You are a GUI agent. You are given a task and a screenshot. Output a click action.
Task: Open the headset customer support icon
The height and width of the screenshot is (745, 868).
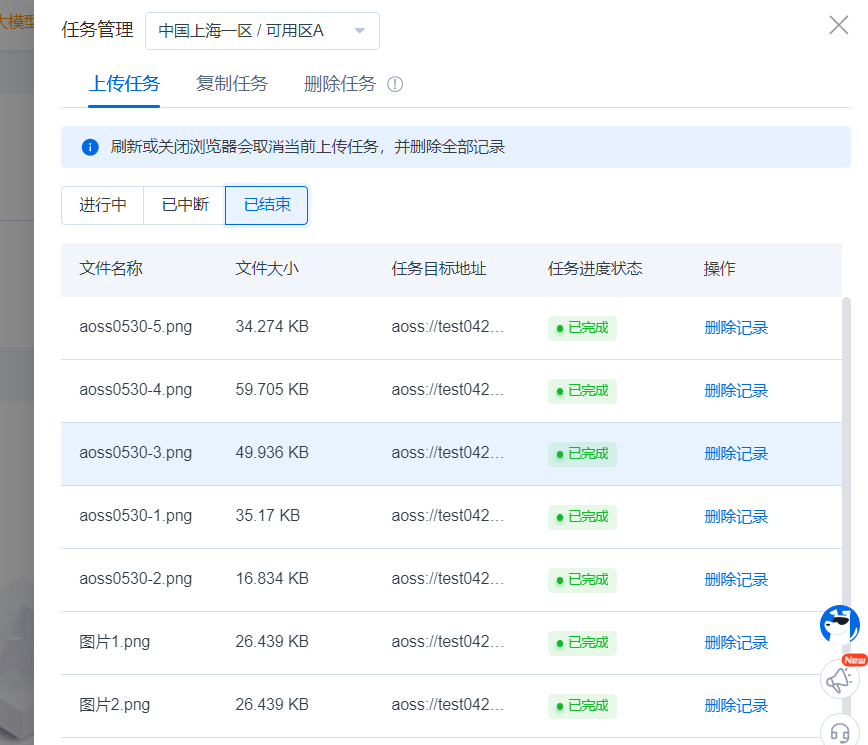839,730
